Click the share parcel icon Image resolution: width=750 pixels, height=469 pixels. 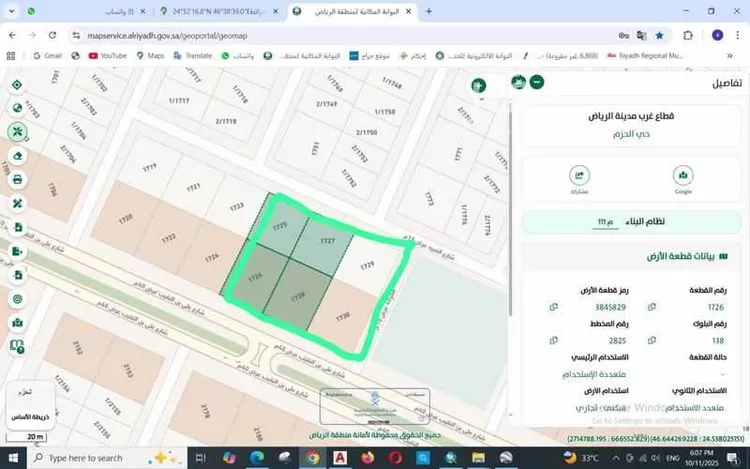point(579,175)
